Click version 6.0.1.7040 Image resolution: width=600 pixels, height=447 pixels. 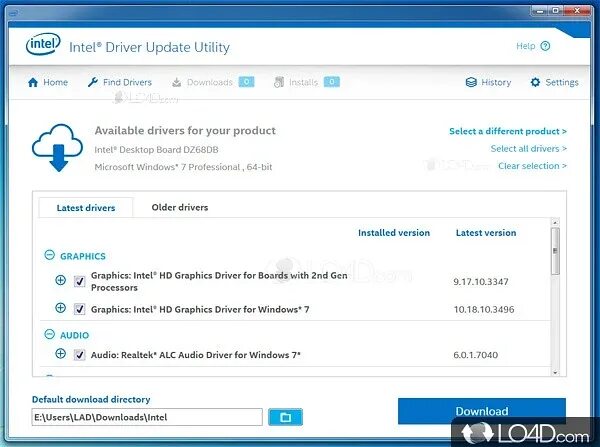(x=476, y=355)
